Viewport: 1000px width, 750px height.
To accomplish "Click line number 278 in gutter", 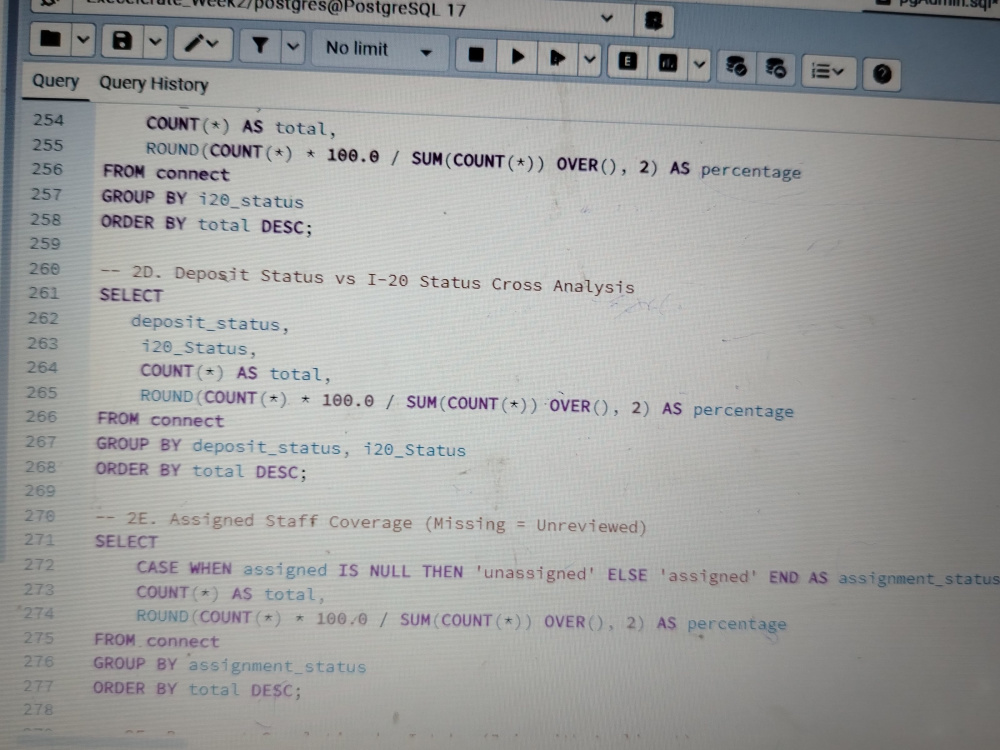I will [x=37, y=709].
